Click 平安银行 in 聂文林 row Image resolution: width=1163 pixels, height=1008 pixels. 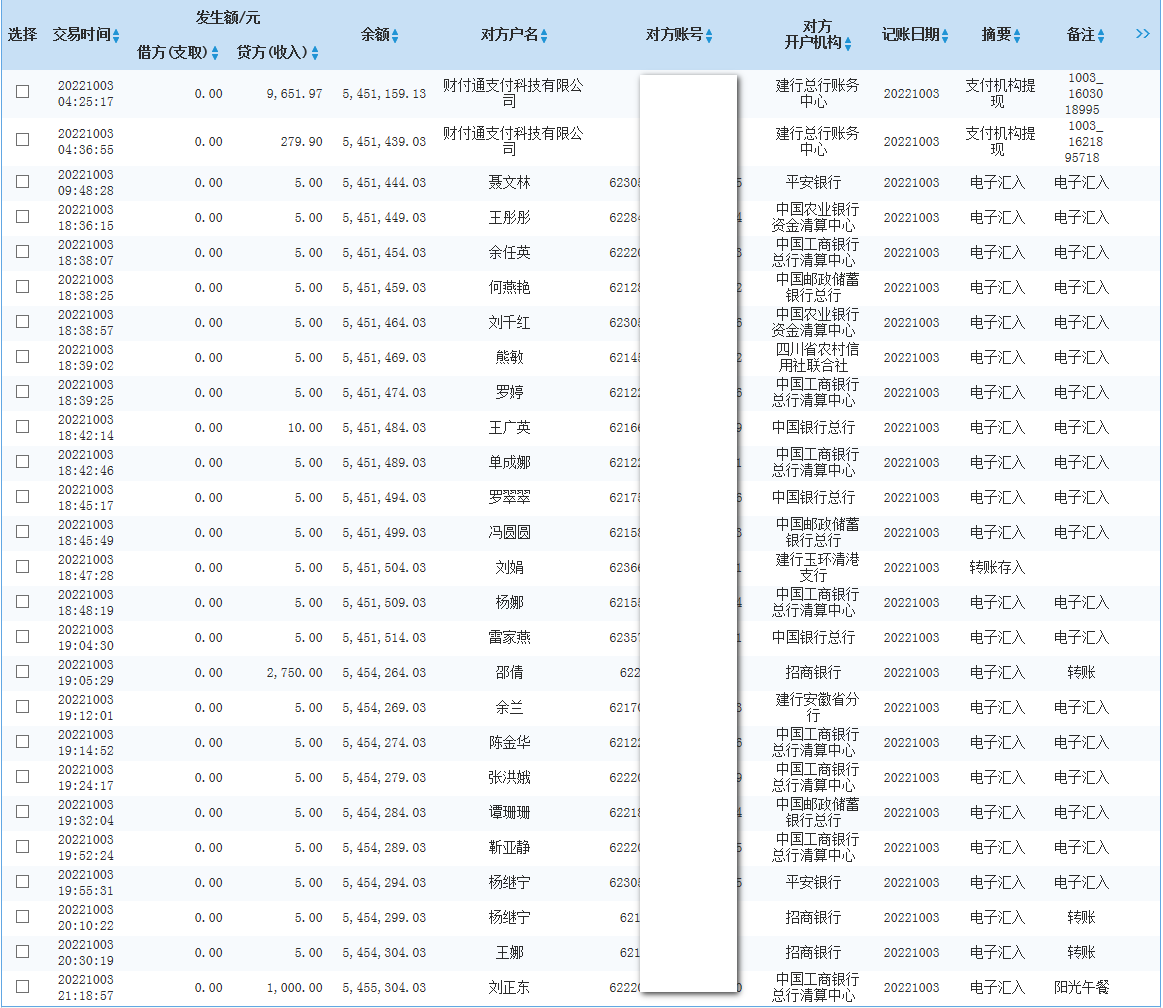814,182
